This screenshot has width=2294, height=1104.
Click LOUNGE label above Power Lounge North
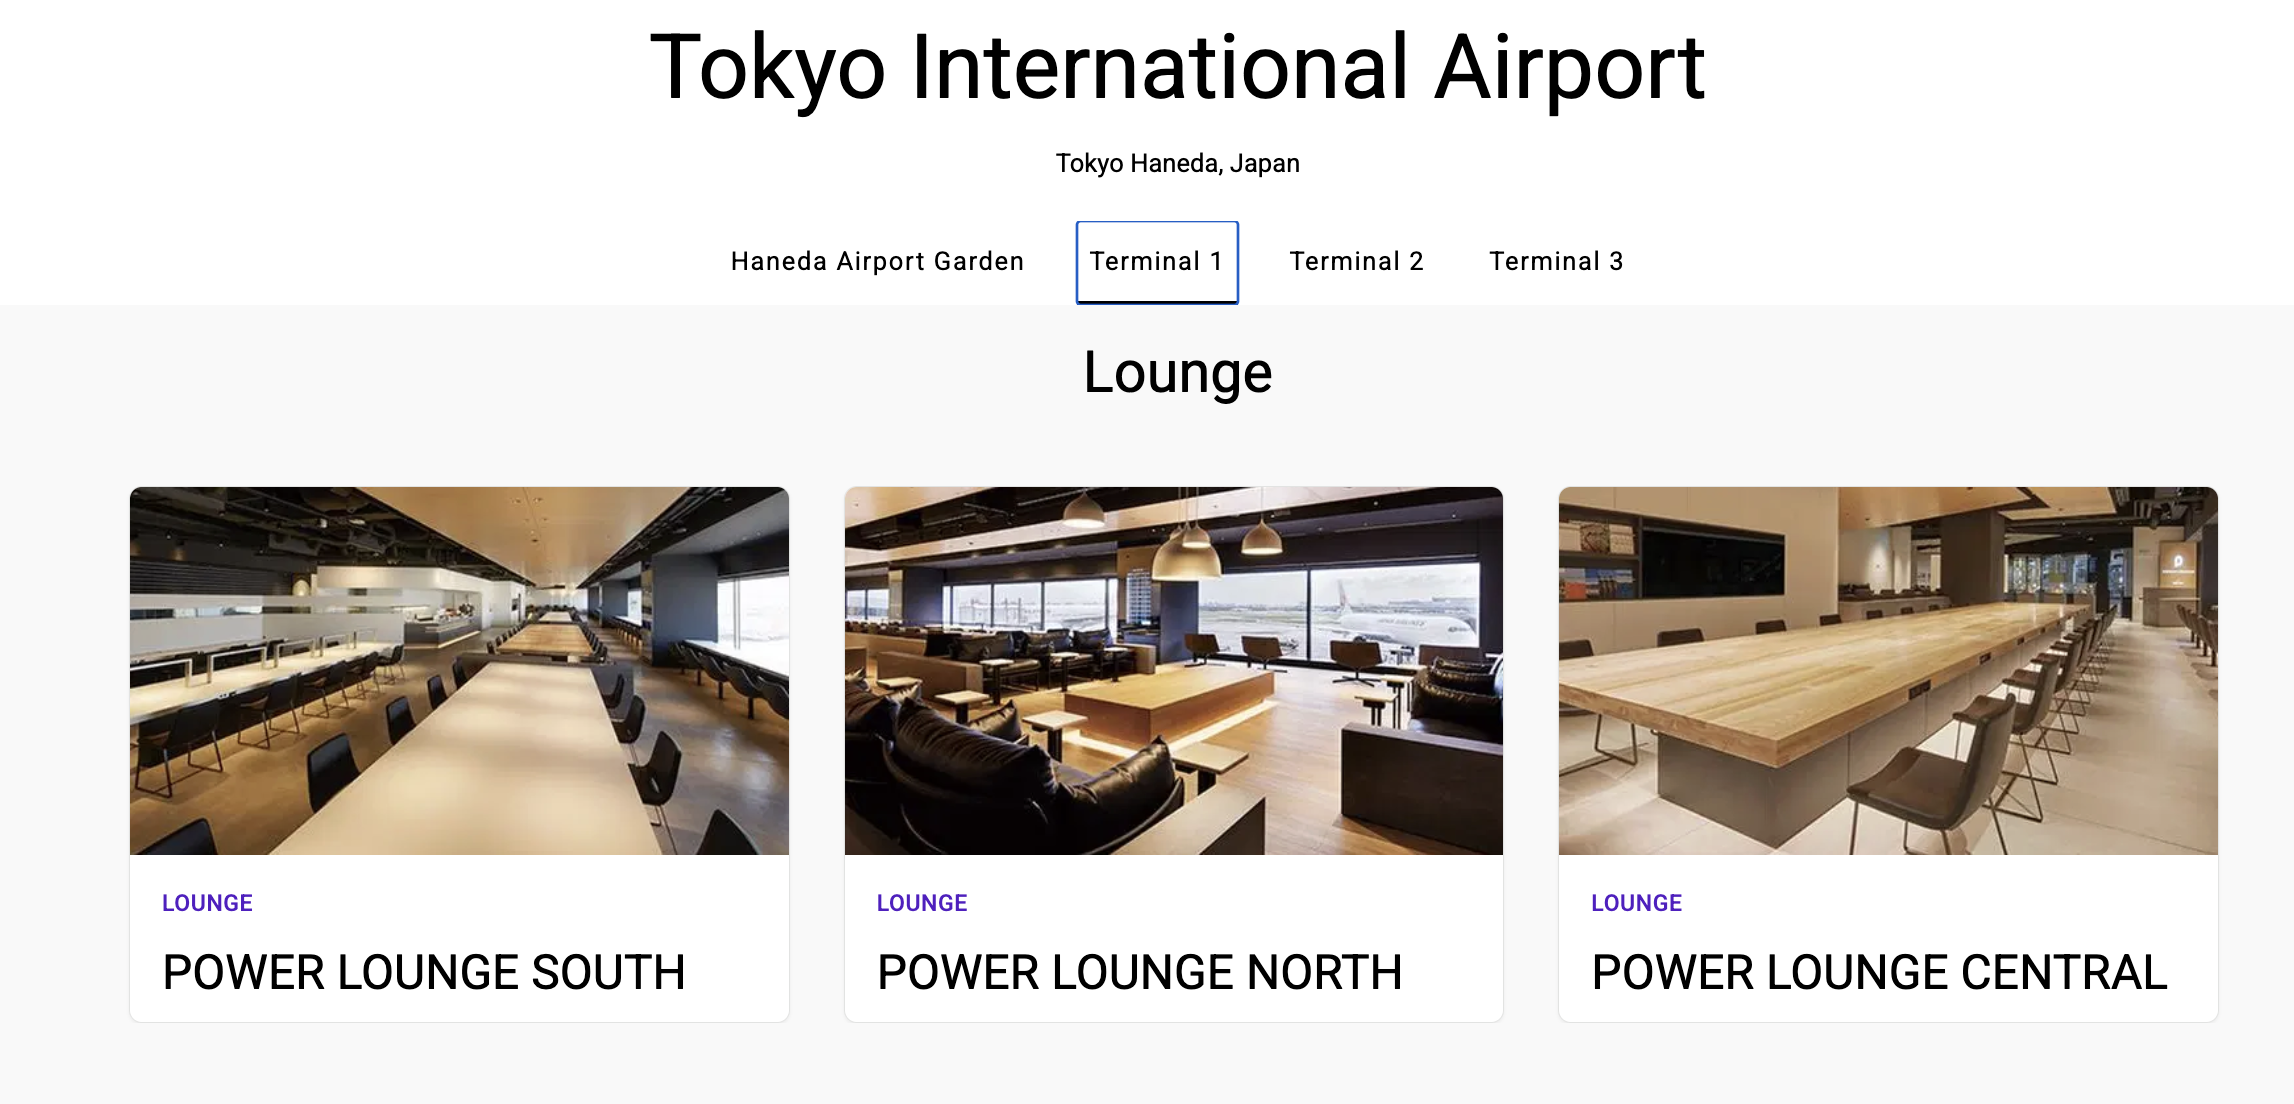[921, 903]
